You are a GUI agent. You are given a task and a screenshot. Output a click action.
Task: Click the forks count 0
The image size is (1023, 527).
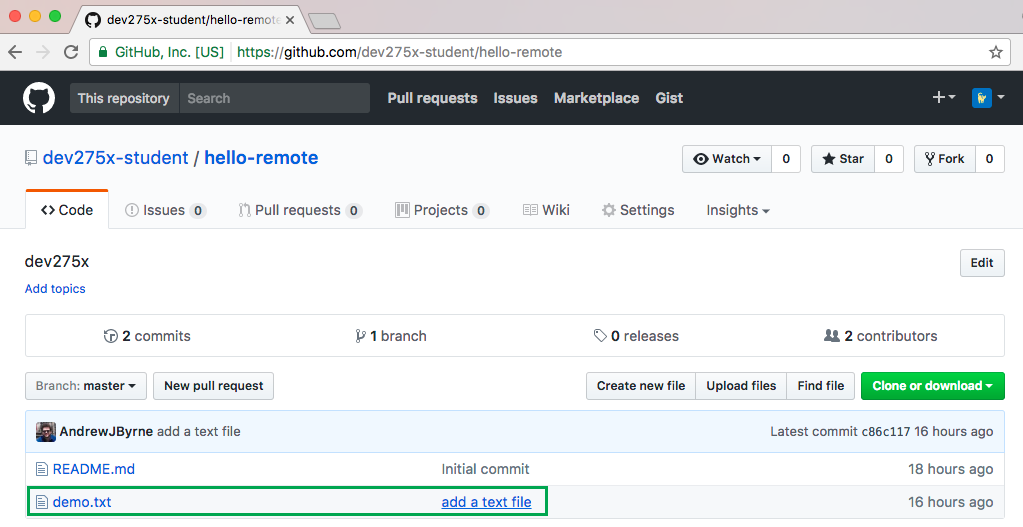click(990, 159)
